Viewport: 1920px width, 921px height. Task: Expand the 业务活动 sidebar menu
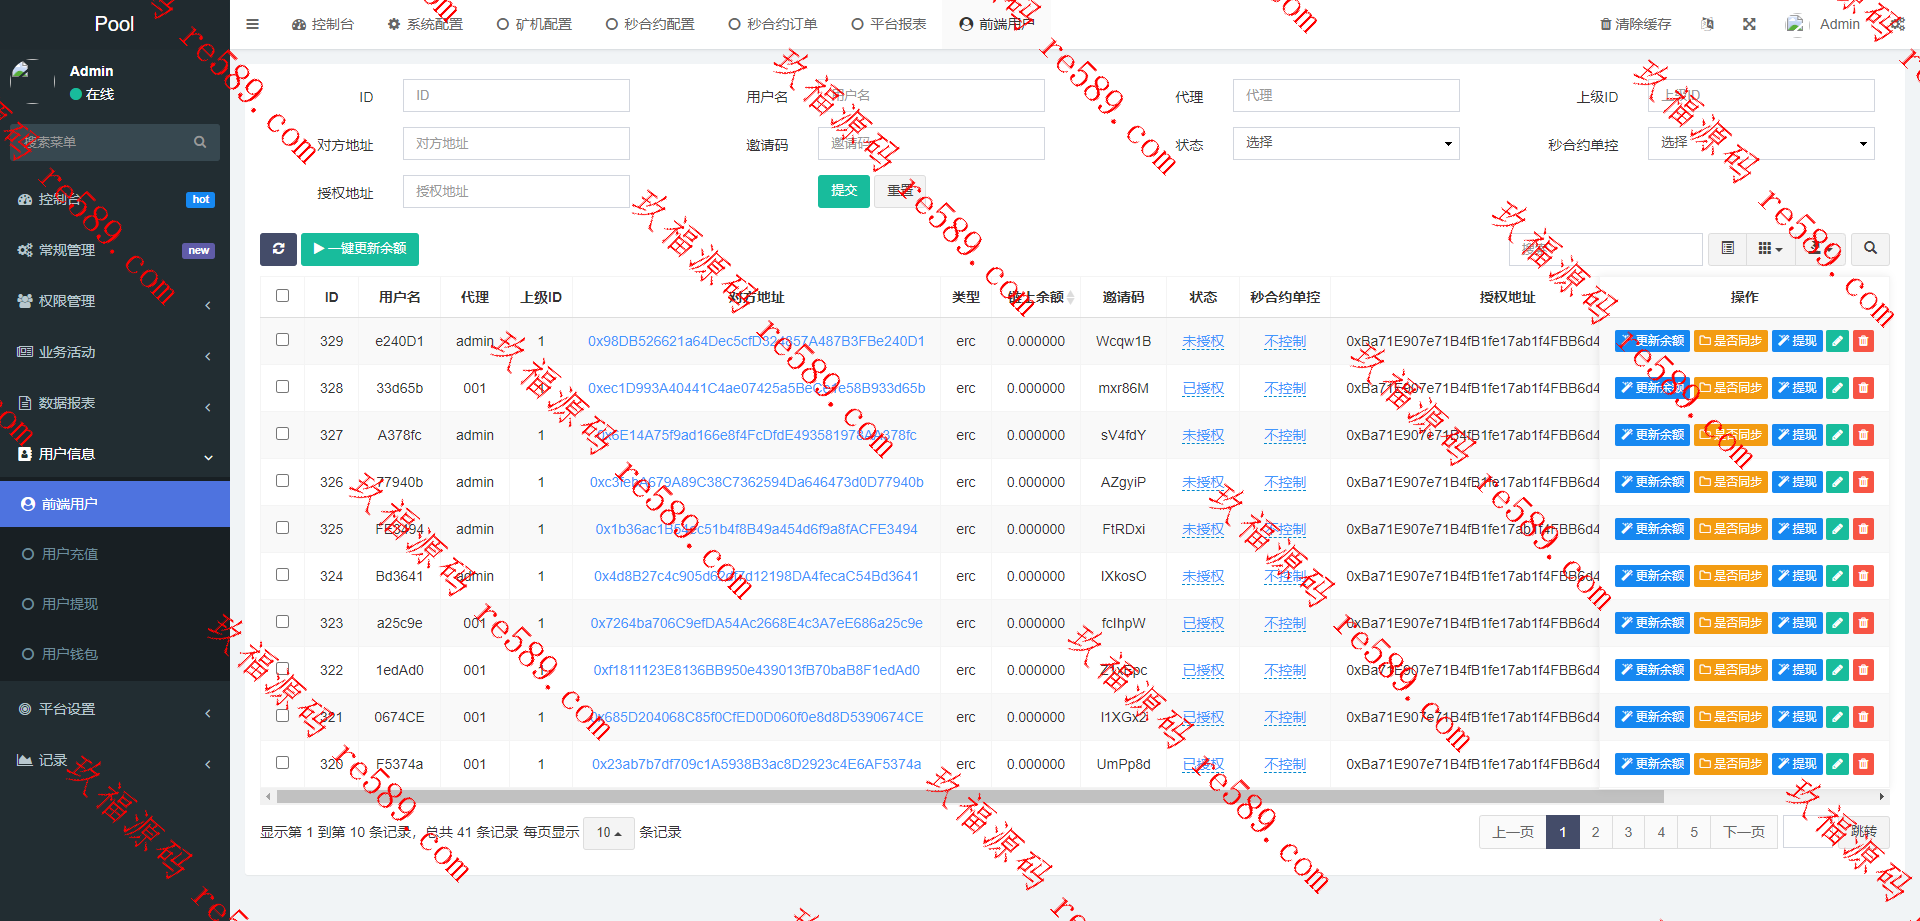pos(115,352)
